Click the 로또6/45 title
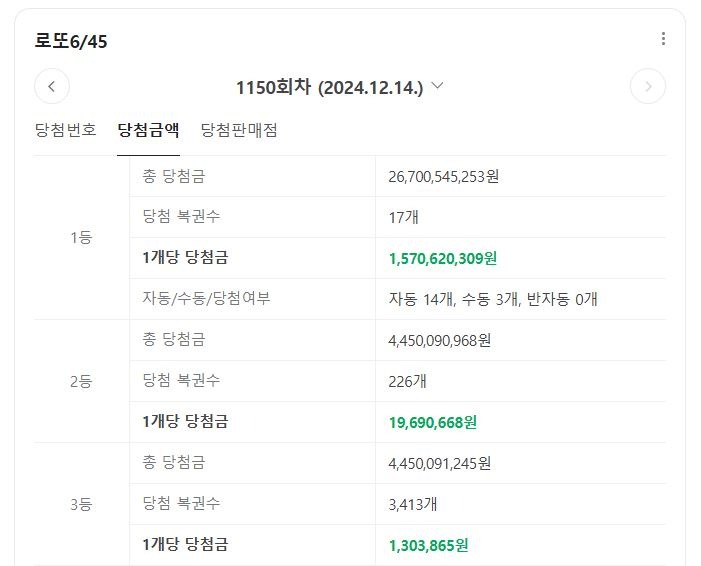Viewport: 701px width, 566px height. (71, 41)
